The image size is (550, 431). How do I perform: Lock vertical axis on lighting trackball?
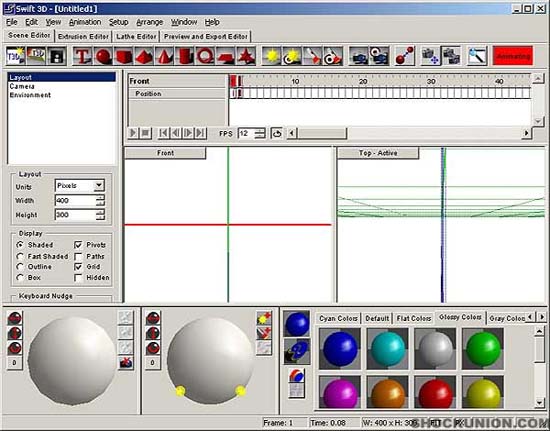tap(153, 333)
